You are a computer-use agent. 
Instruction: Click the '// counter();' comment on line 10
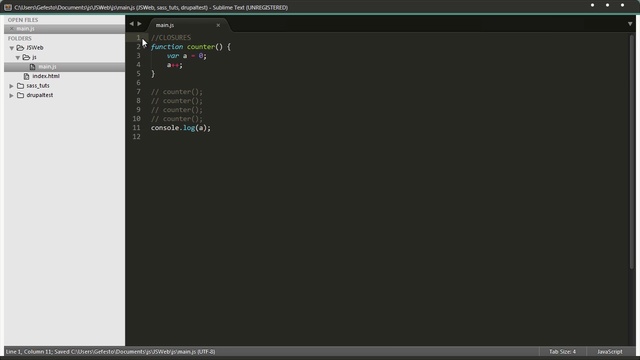177,119
